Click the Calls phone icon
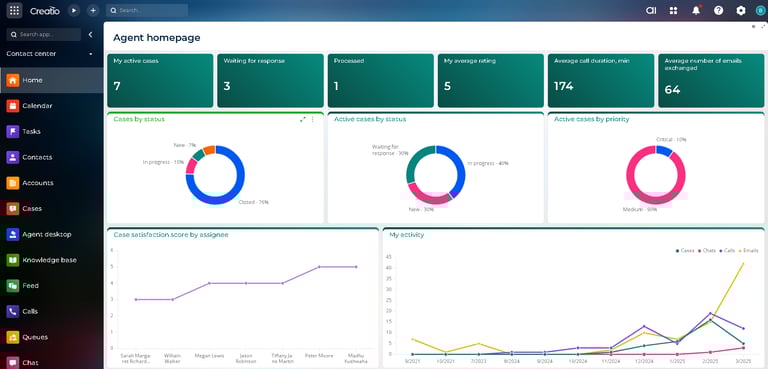This screenshot has width=768, height=369. [x=13, y=311]
